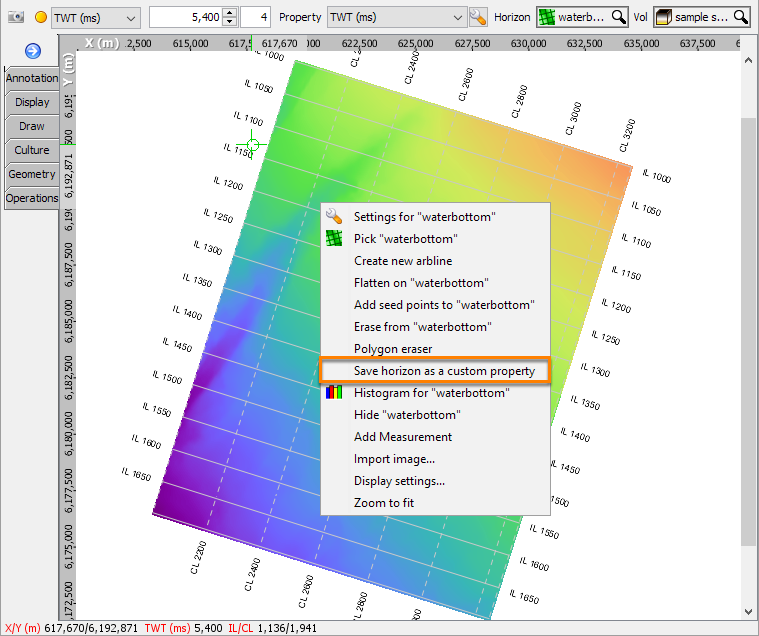759x636 pixels.
Task: Click the Horizon label in toolbar
Action: point(512,17)
